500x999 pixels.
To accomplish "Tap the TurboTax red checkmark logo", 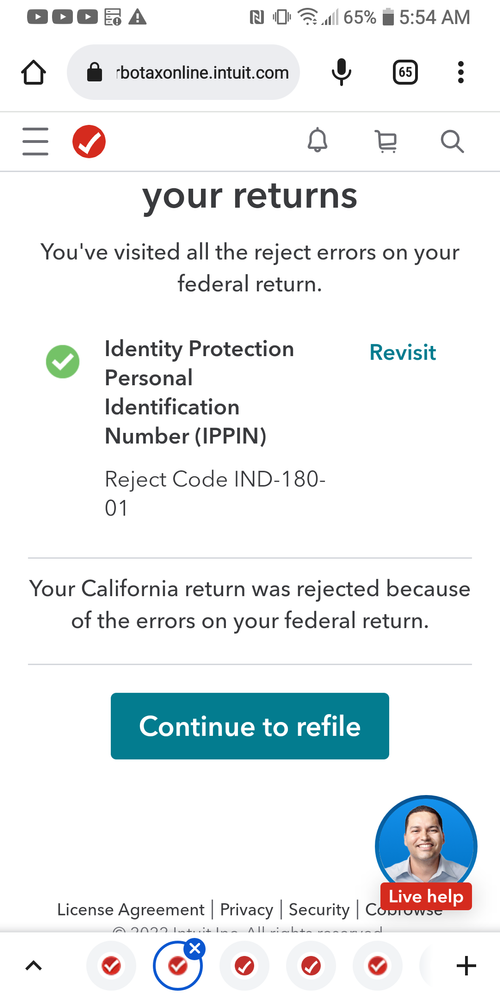I will [x=89, y=141].
